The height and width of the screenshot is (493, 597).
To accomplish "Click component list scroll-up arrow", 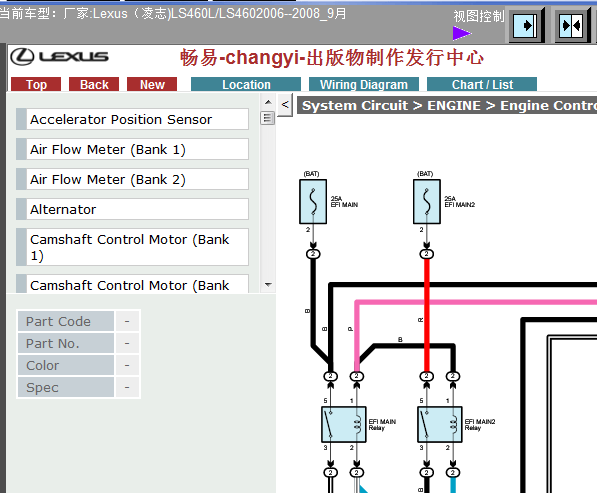I will (268, 102).
